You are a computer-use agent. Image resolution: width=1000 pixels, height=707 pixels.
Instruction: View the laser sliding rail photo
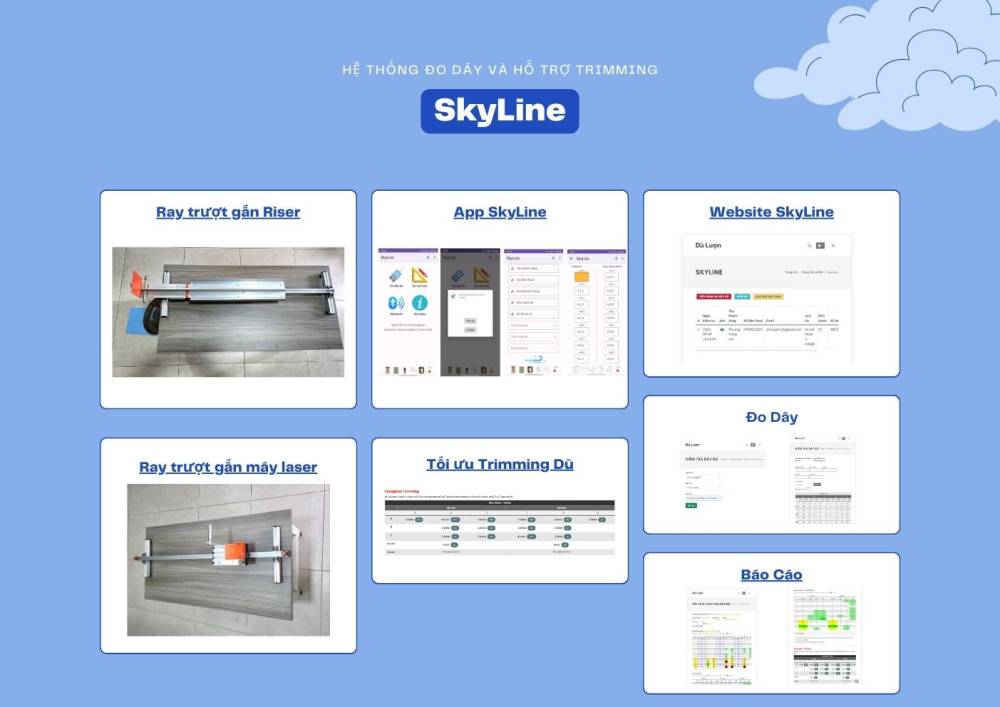pos(228,560)
